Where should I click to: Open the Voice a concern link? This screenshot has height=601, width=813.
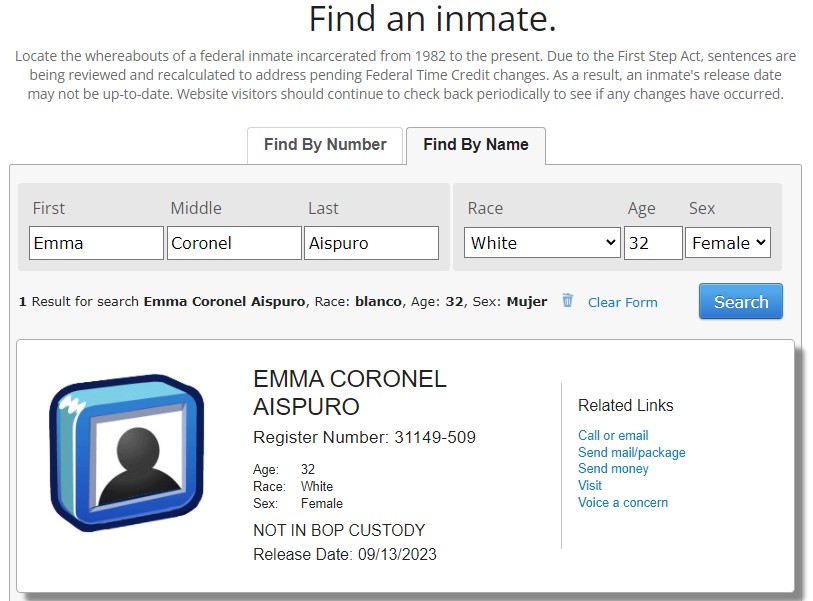coord(623,503)
